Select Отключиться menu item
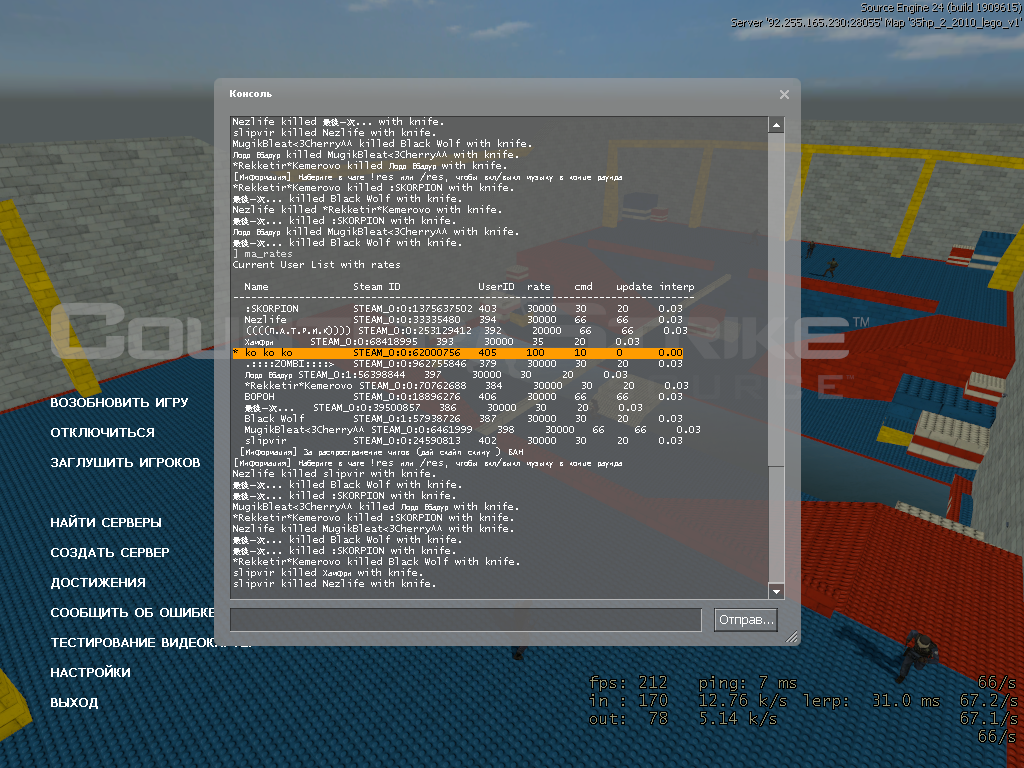1024x768 pixels. point(103,432)
